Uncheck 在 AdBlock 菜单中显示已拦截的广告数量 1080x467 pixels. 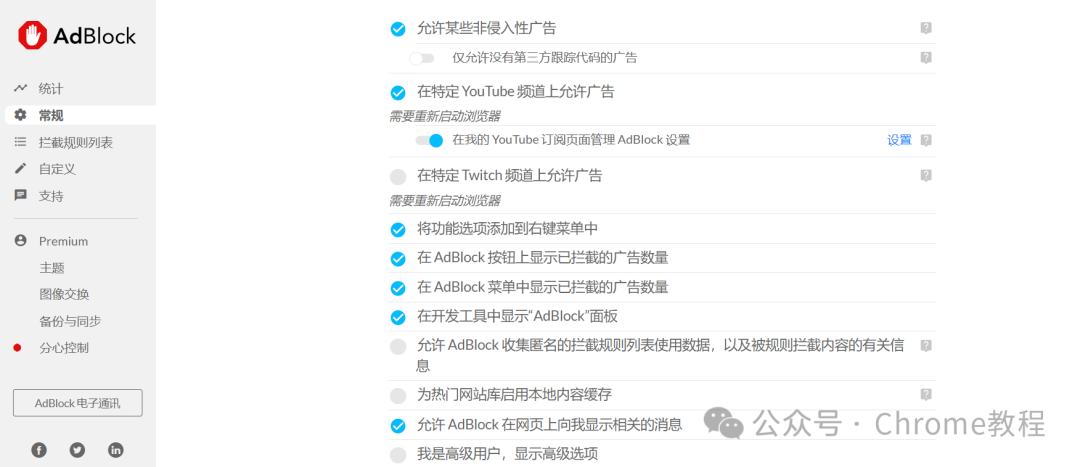[x=398, y=288]
